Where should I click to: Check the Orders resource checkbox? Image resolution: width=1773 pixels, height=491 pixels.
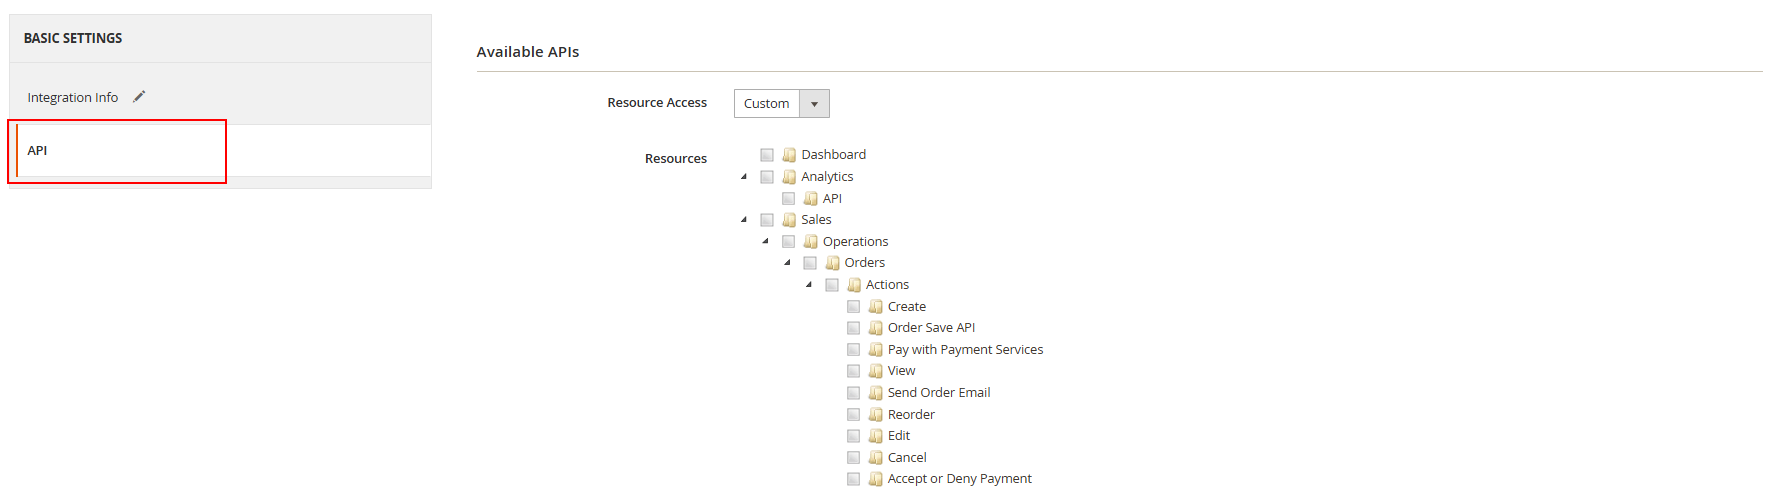(810, 263)
